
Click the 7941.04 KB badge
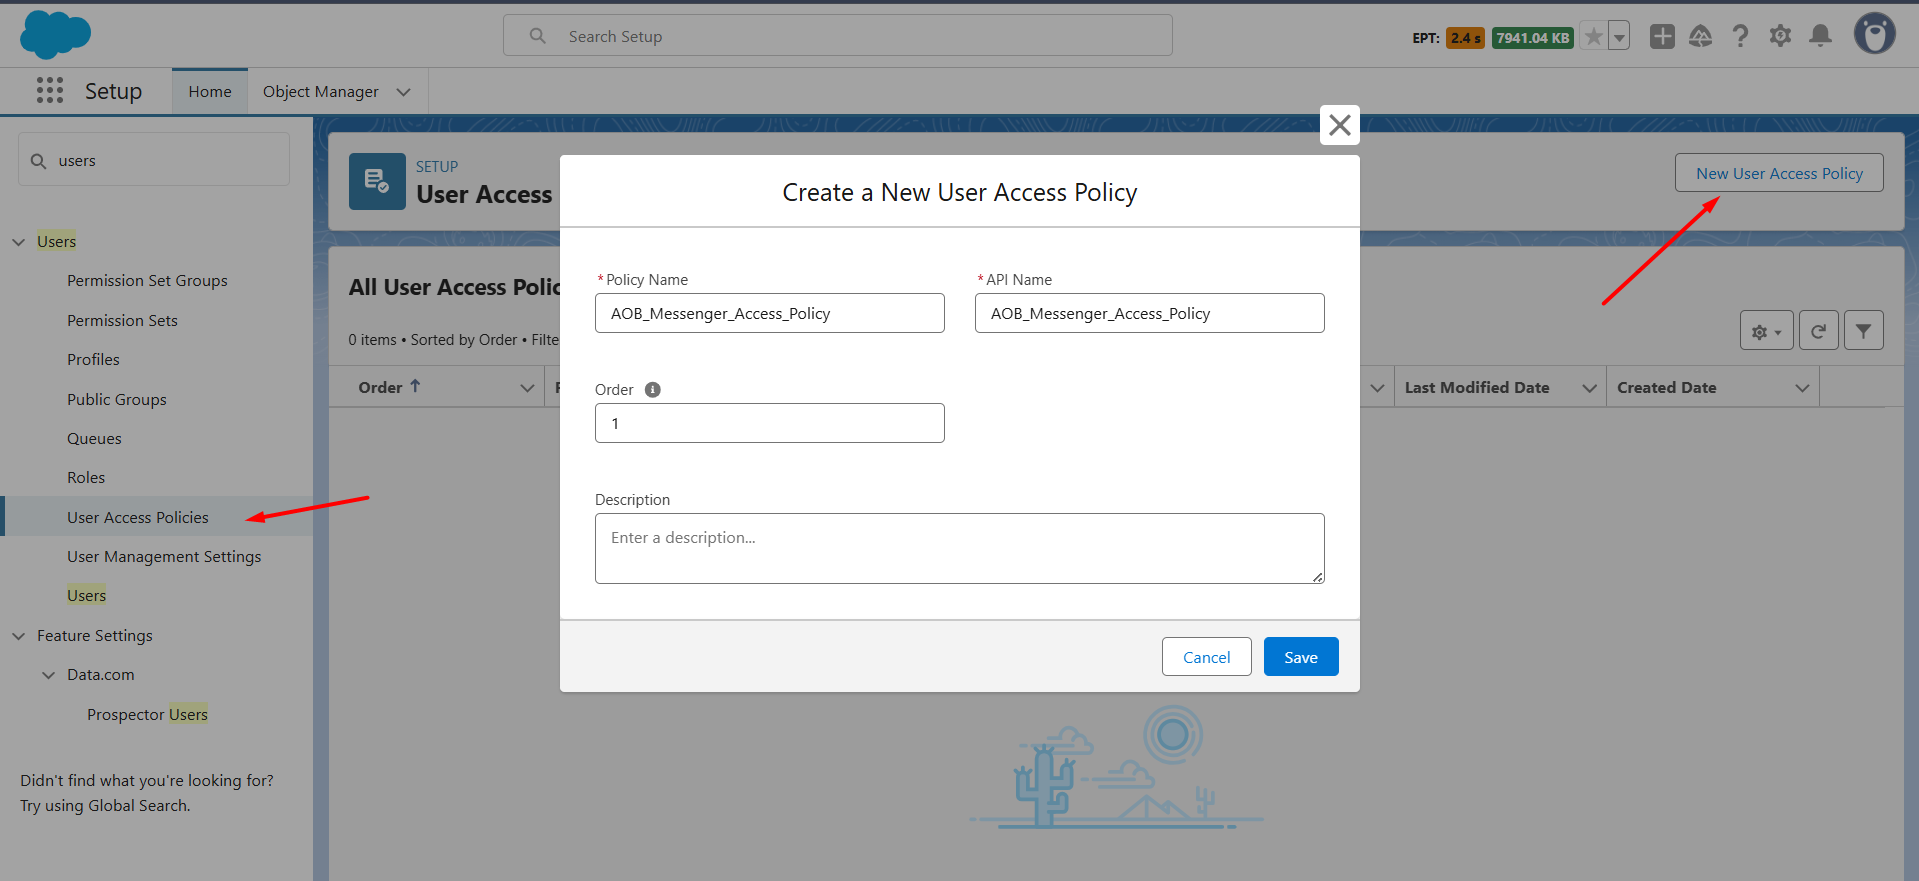point(1532,38)
